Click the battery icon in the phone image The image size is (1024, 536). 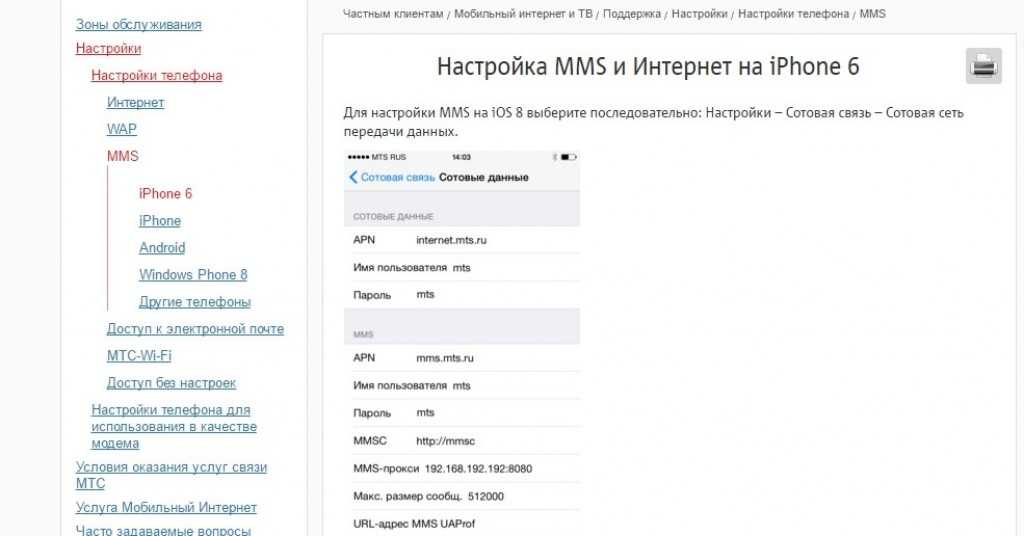569,157
